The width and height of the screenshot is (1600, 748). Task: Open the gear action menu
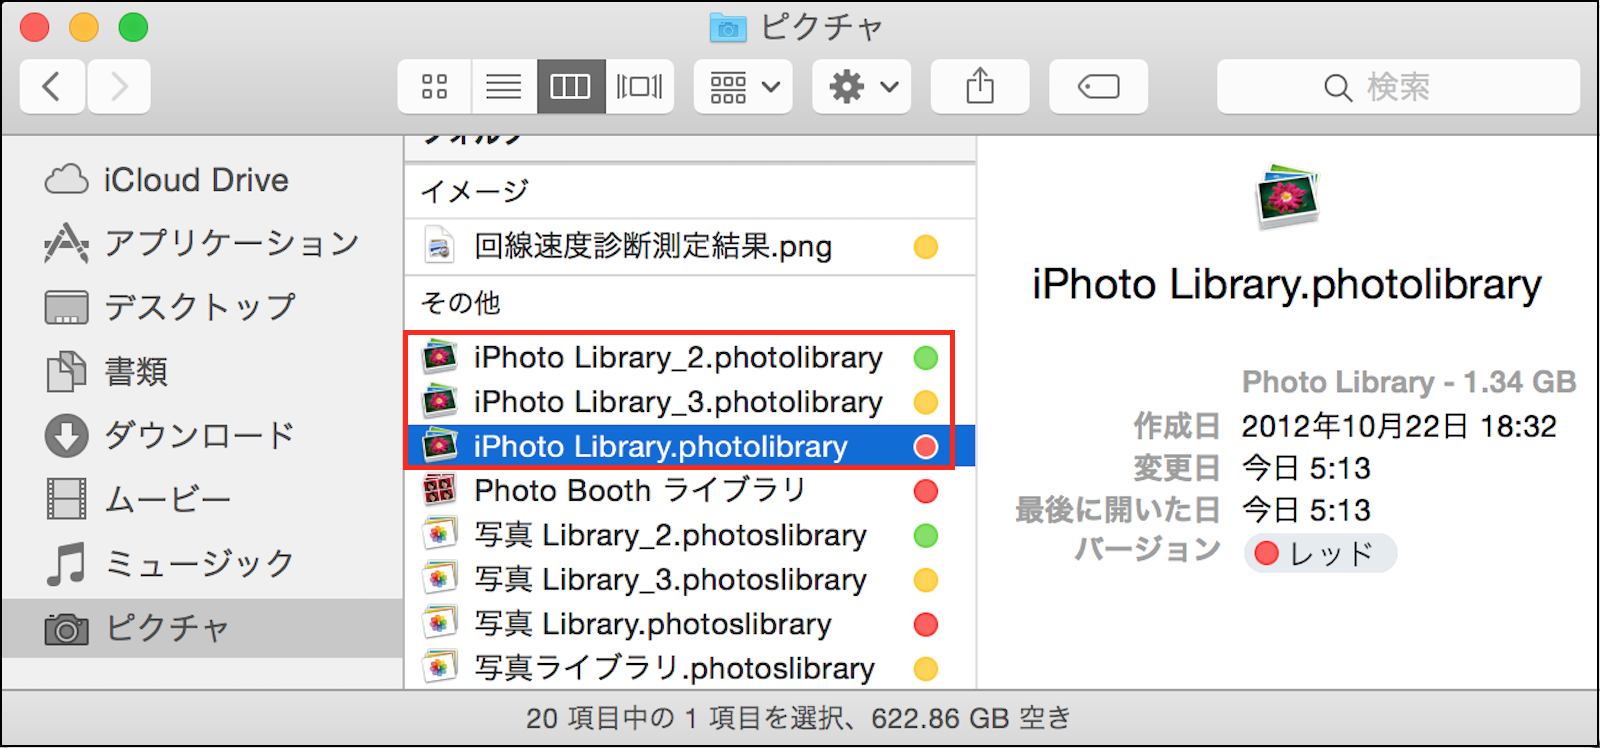tap(862, 87)
